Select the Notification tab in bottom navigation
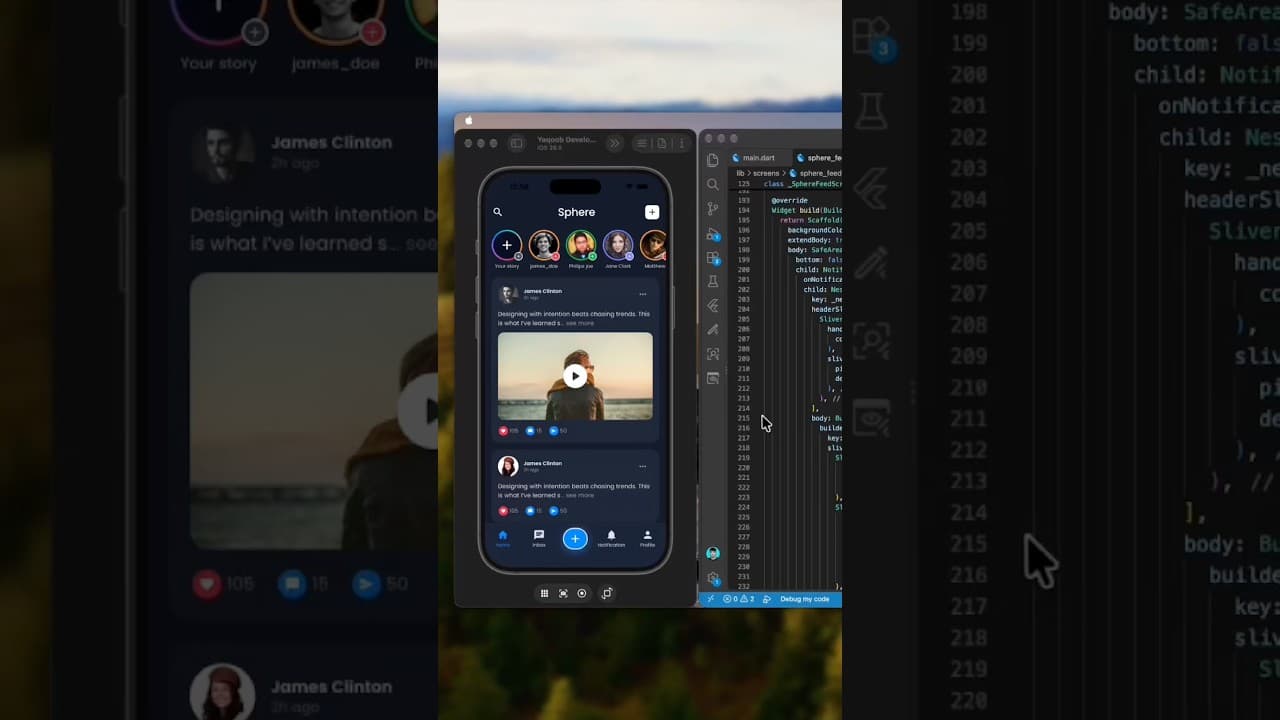The image size is (1280, 720). (611, 538)
